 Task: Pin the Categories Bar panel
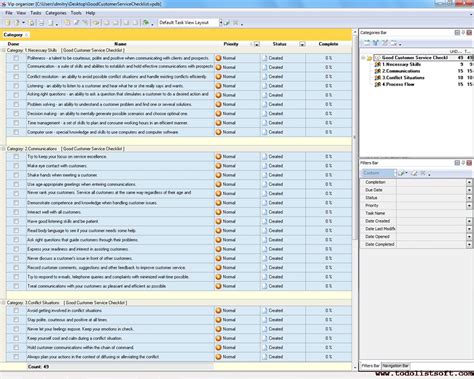click(x=463, y=33)
